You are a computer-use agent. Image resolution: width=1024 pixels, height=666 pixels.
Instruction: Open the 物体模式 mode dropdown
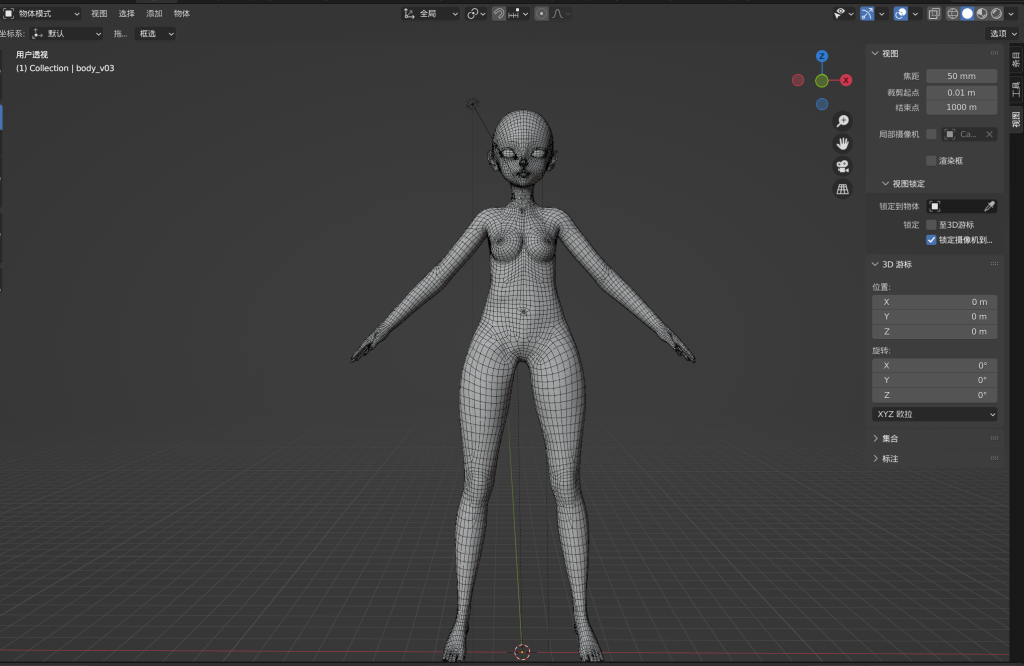[42, 14]
